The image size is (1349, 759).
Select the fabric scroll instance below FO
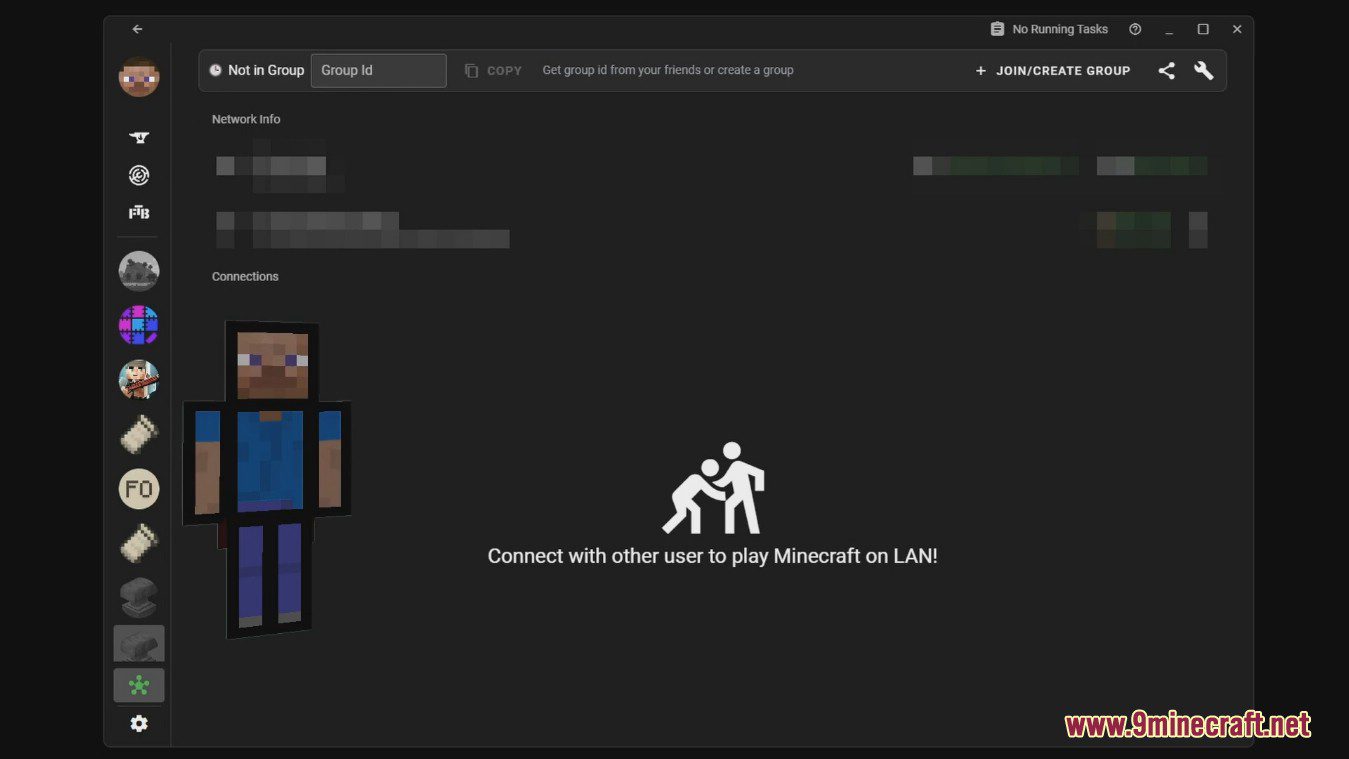tap(139, 543)
